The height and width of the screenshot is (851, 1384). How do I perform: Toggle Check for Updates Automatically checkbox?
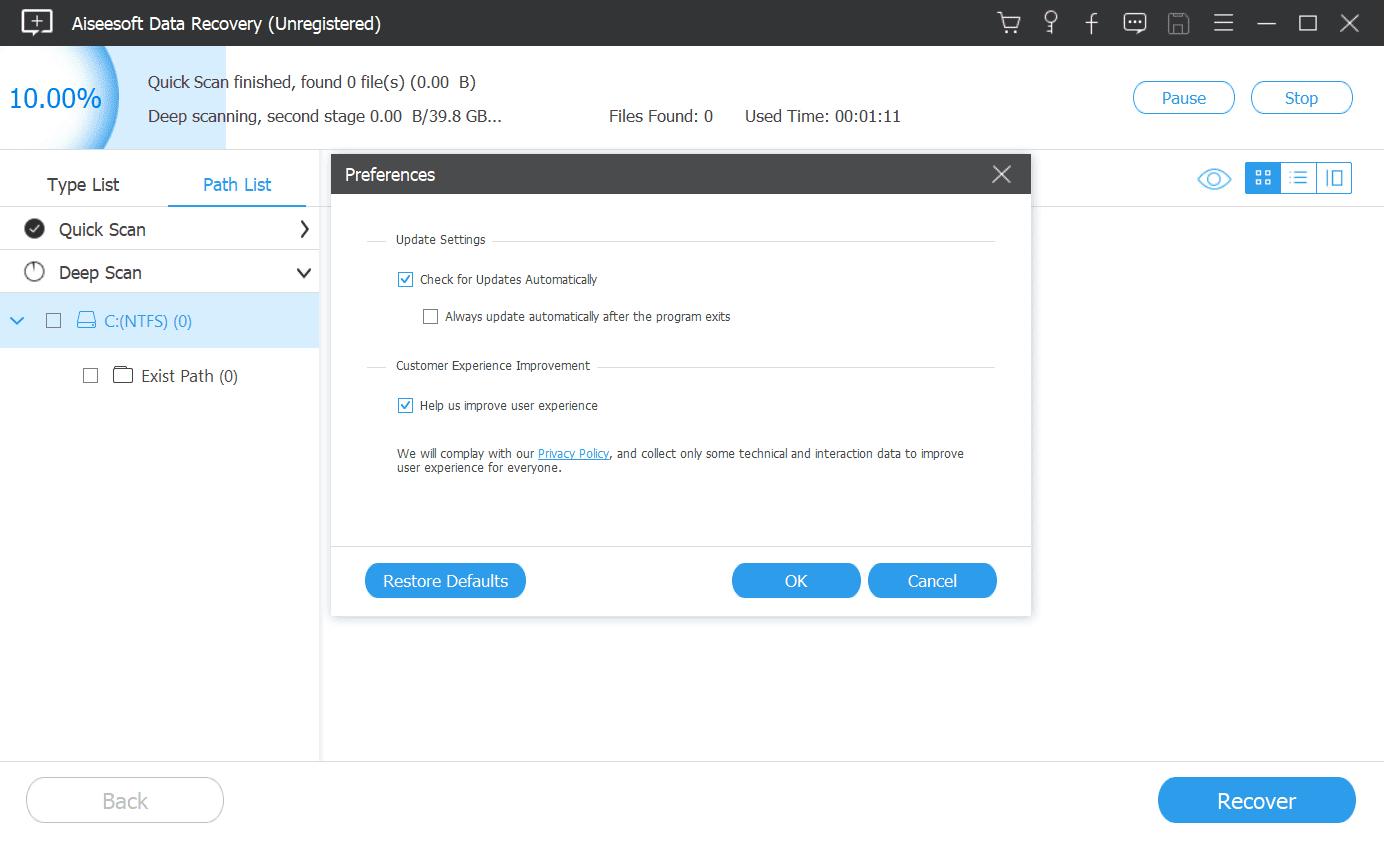coord(405,280)
